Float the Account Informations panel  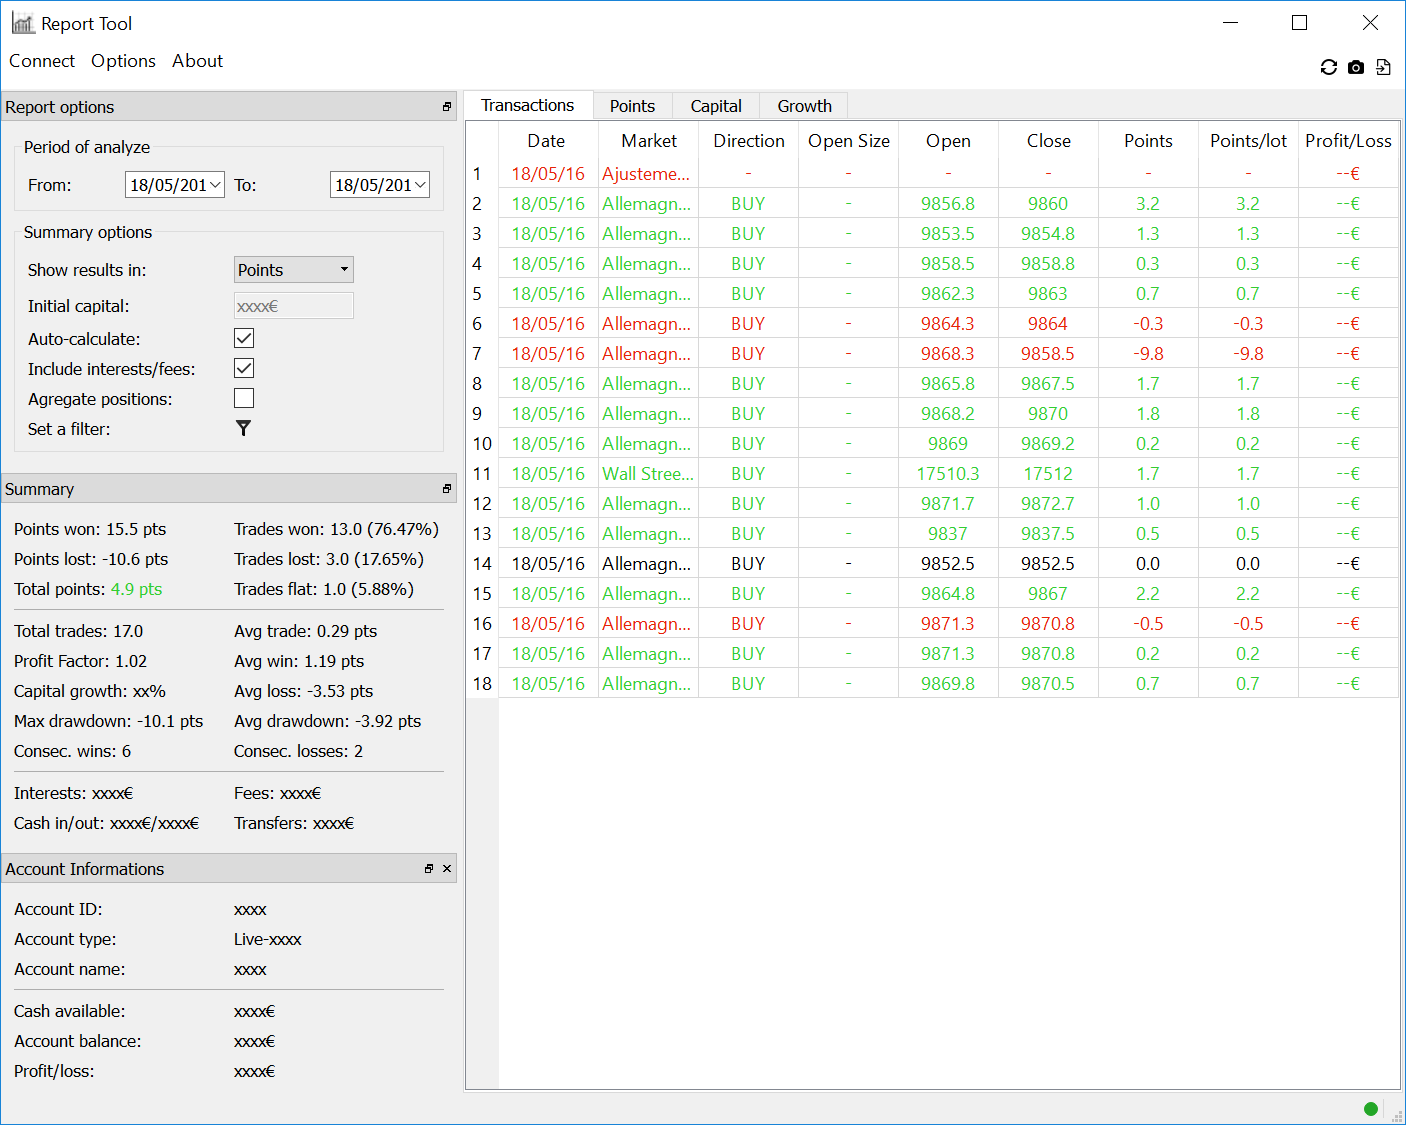pyautogui.click(x=428, y=869)
